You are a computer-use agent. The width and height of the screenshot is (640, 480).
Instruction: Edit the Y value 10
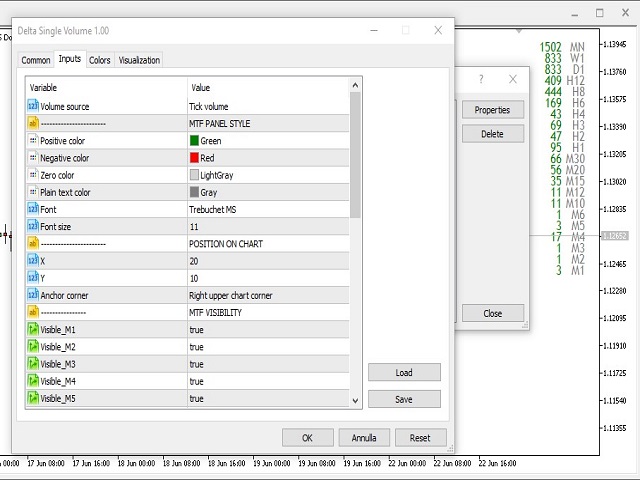[268, 278]
